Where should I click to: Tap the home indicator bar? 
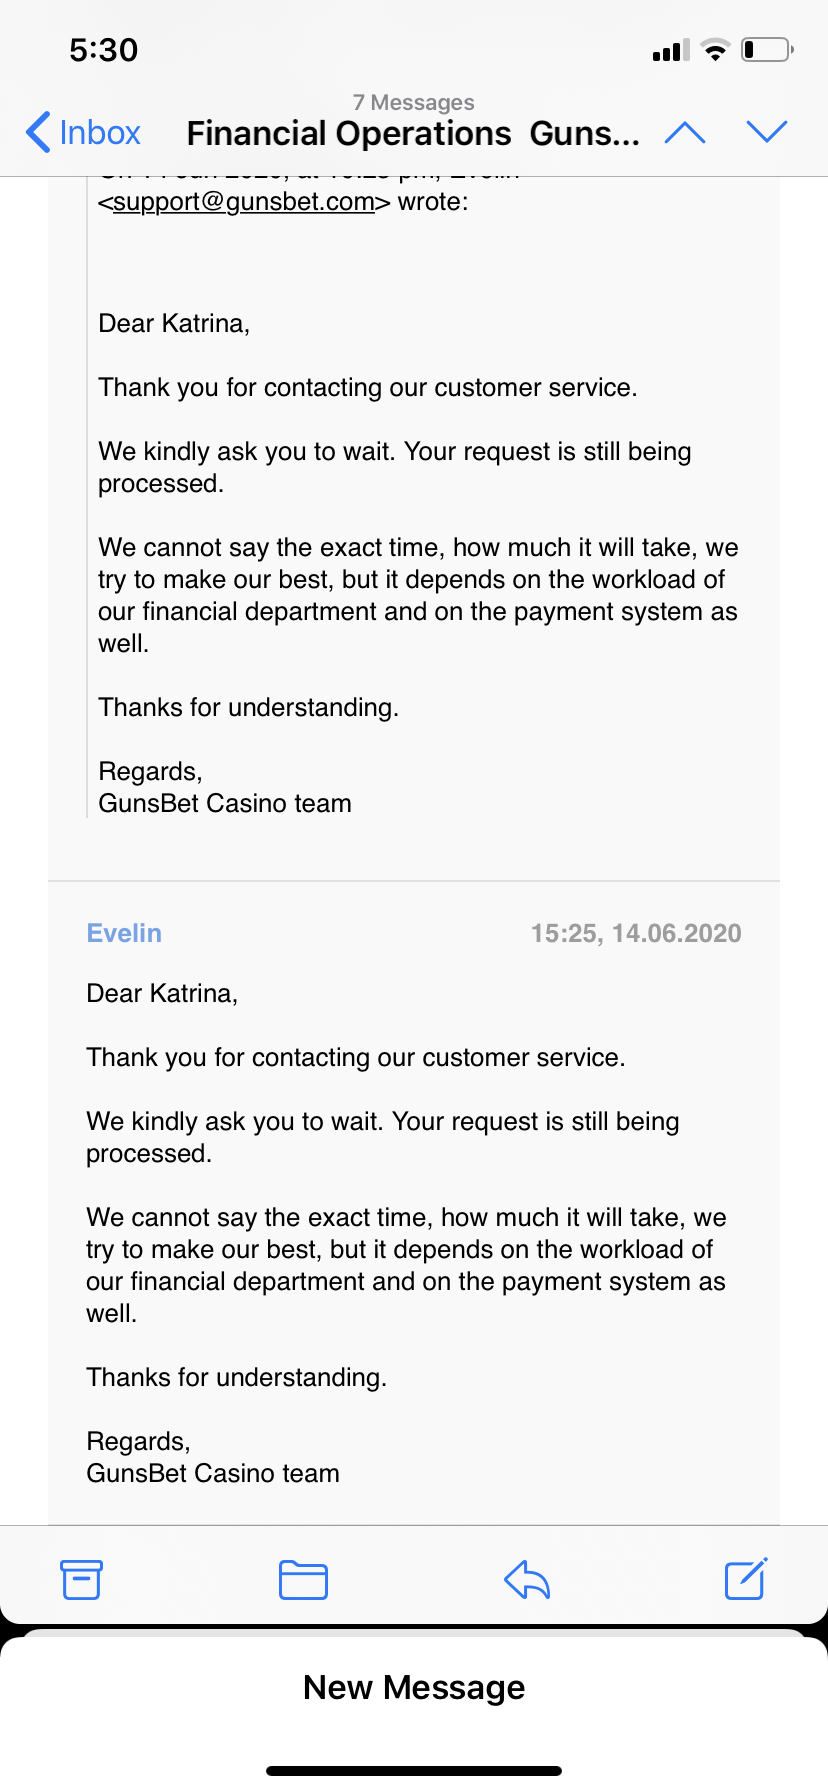pos(414,1771)
